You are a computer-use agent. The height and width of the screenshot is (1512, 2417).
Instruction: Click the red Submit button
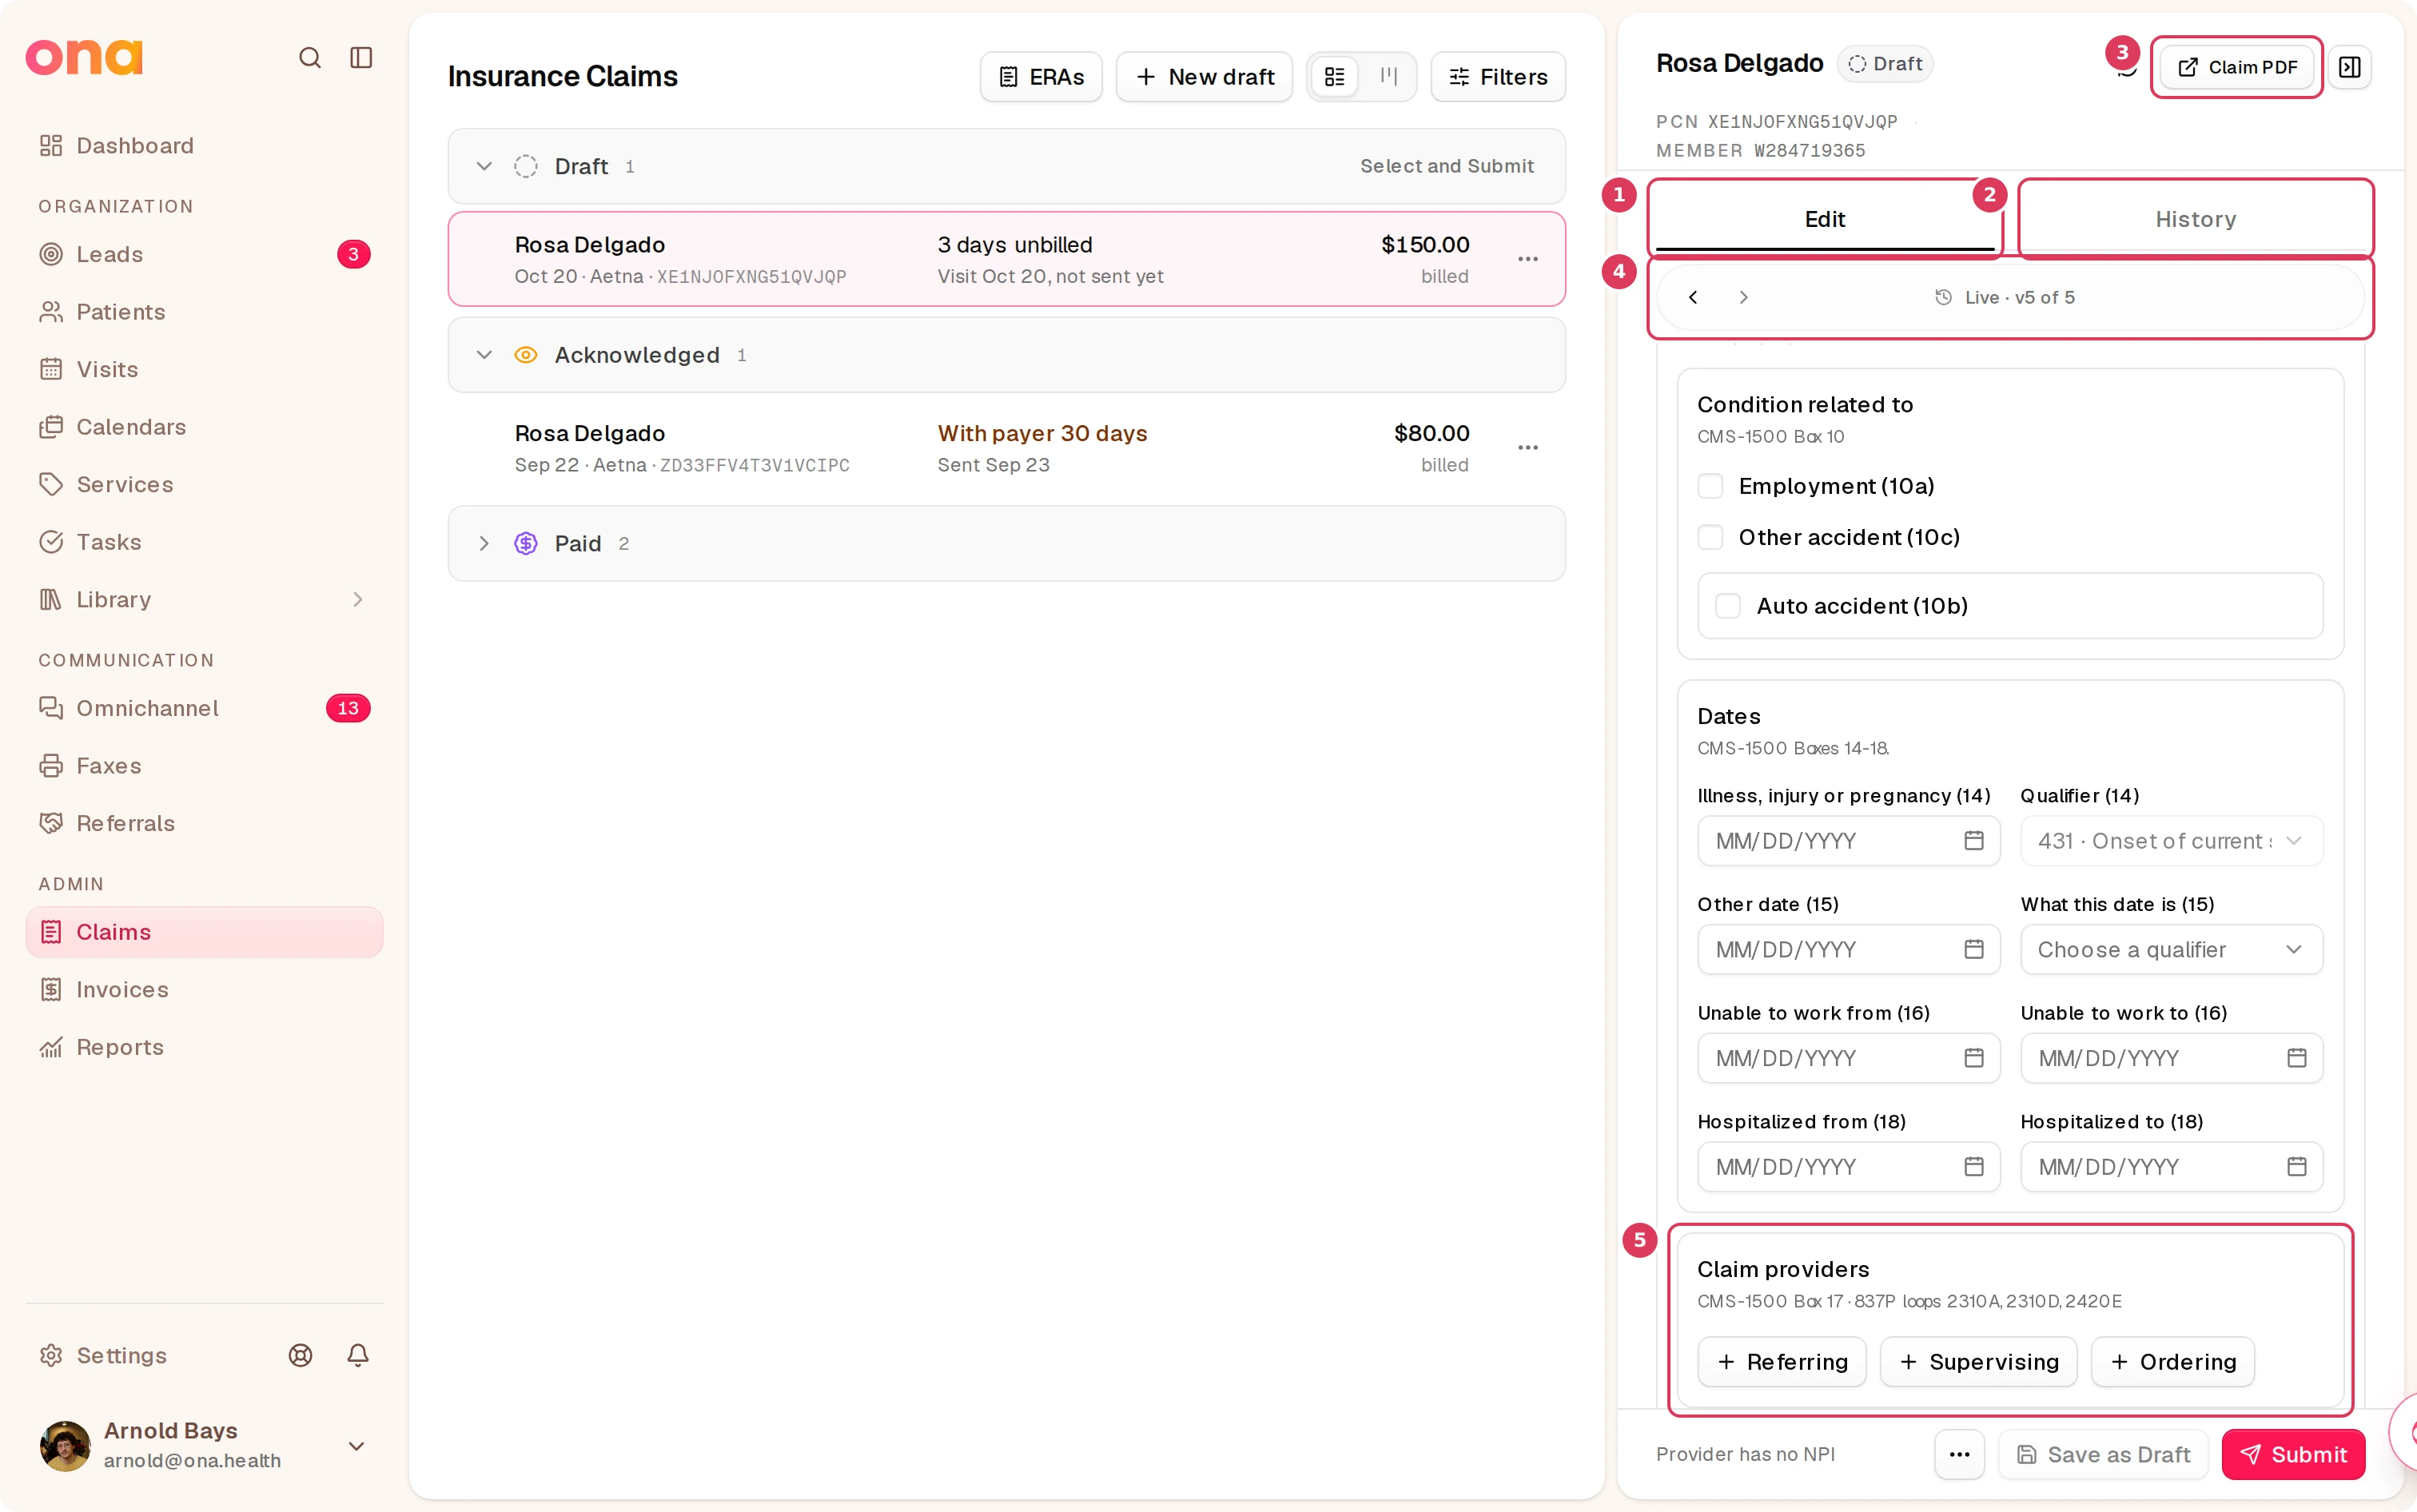(x=2293, y=1454)
